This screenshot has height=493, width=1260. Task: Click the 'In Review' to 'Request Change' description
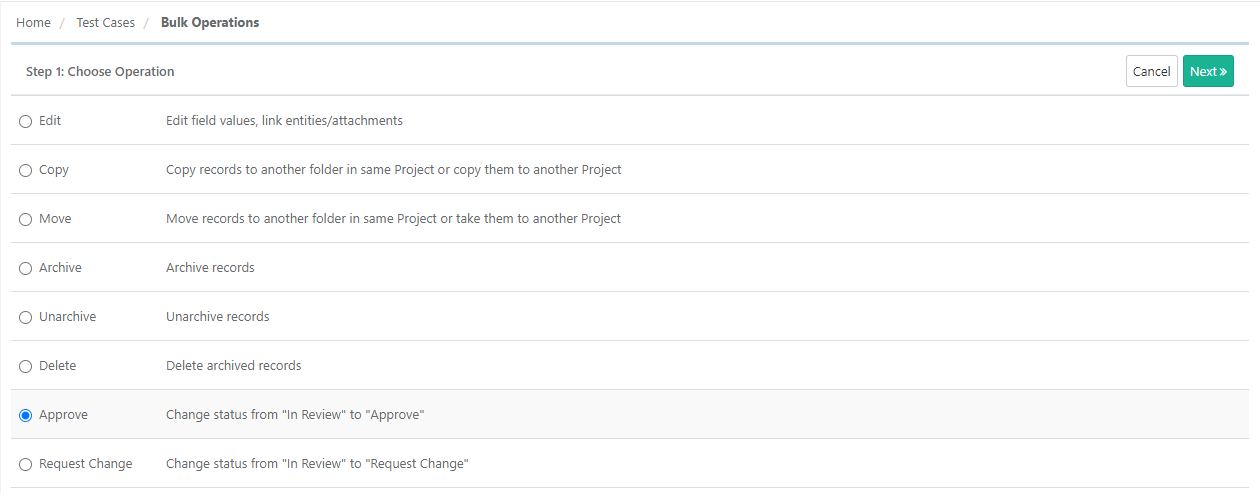pyautogui.click(x=317, y=463)
